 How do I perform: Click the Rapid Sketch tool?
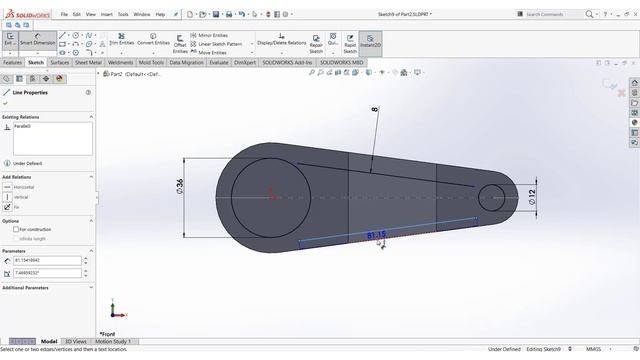[350, 44]
